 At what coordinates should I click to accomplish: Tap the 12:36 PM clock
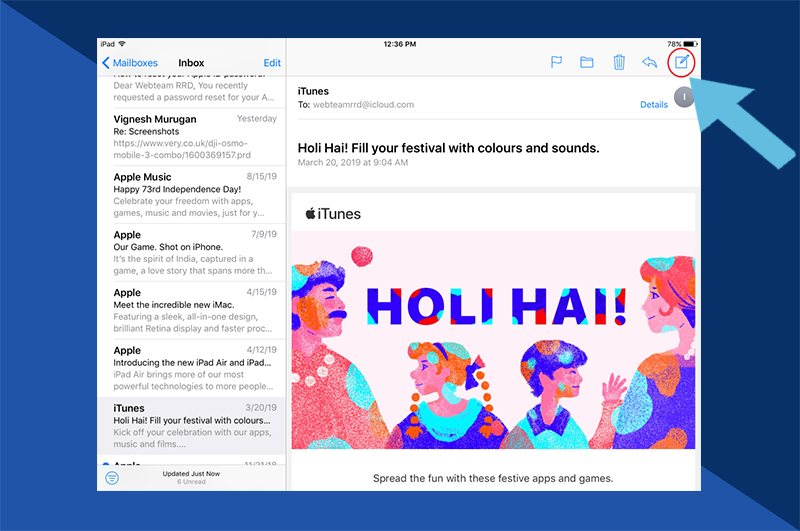pyautogui.click(x=399, y=44)
